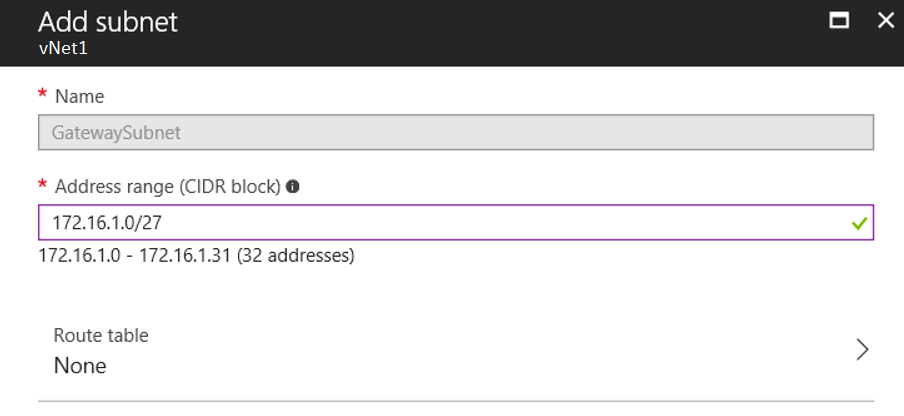Click info icon beside Address range label
This screenshot has width=904, height=416.
click(x=293, y=187)
